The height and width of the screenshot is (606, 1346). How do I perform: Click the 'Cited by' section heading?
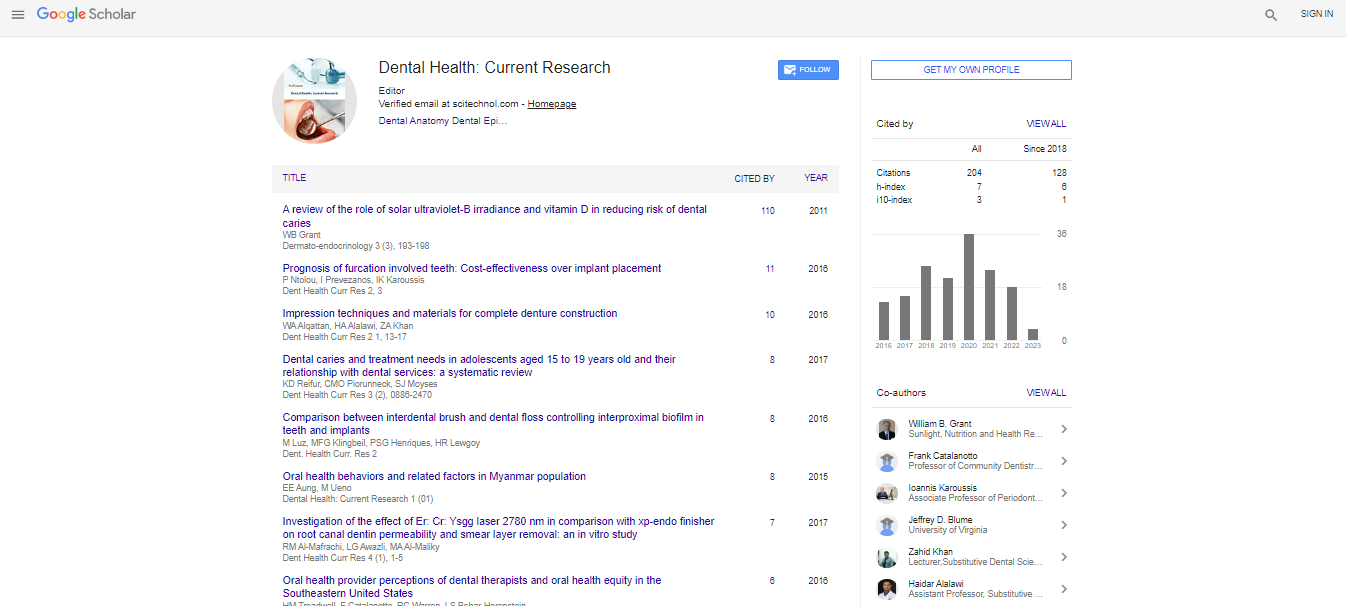[x=895, y=124]
